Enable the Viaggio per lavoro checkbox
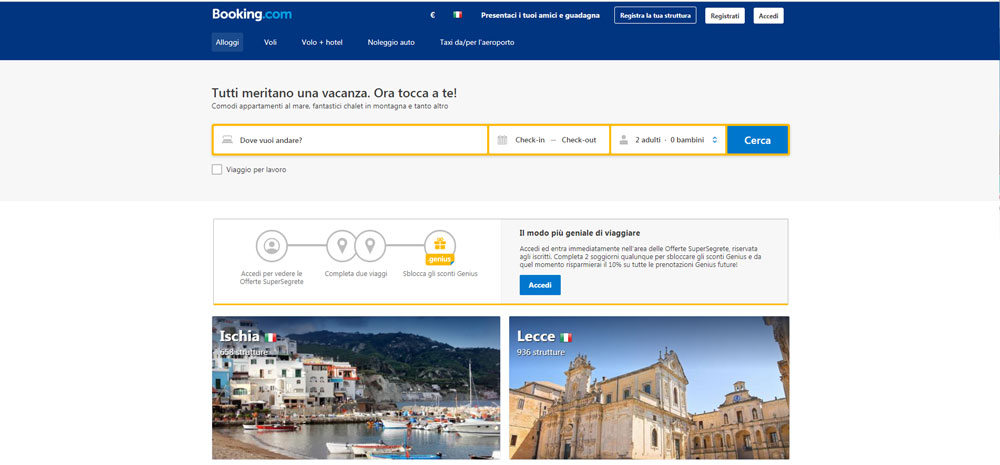The image size is (1000, 465). click(217, 170)
